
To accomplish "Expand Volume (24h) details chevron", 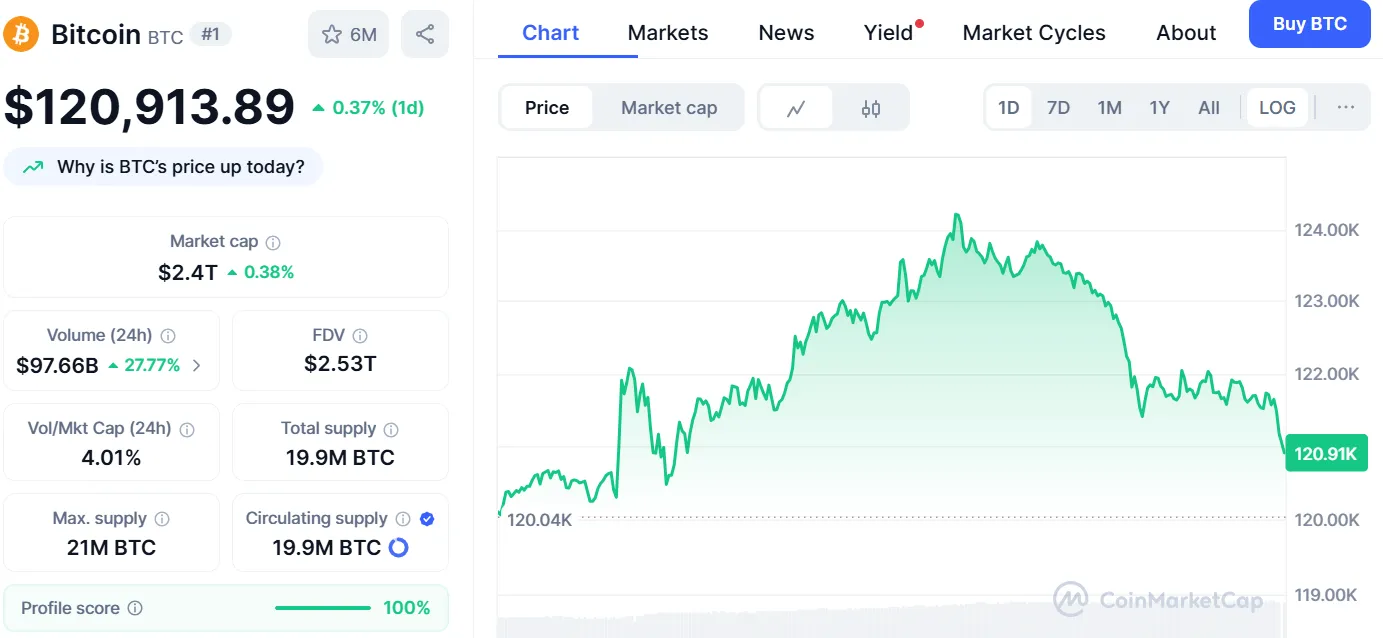I will point(196,366).
